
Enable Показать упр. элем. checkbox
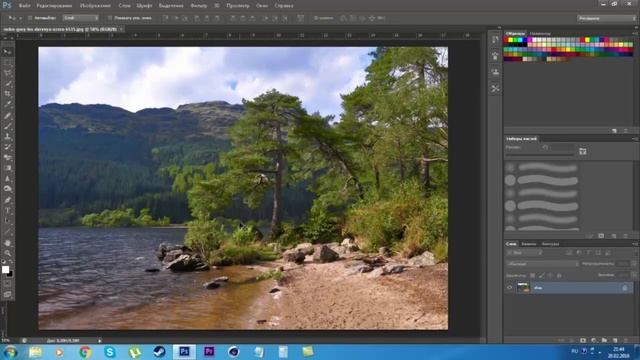(x=110, y=18)
